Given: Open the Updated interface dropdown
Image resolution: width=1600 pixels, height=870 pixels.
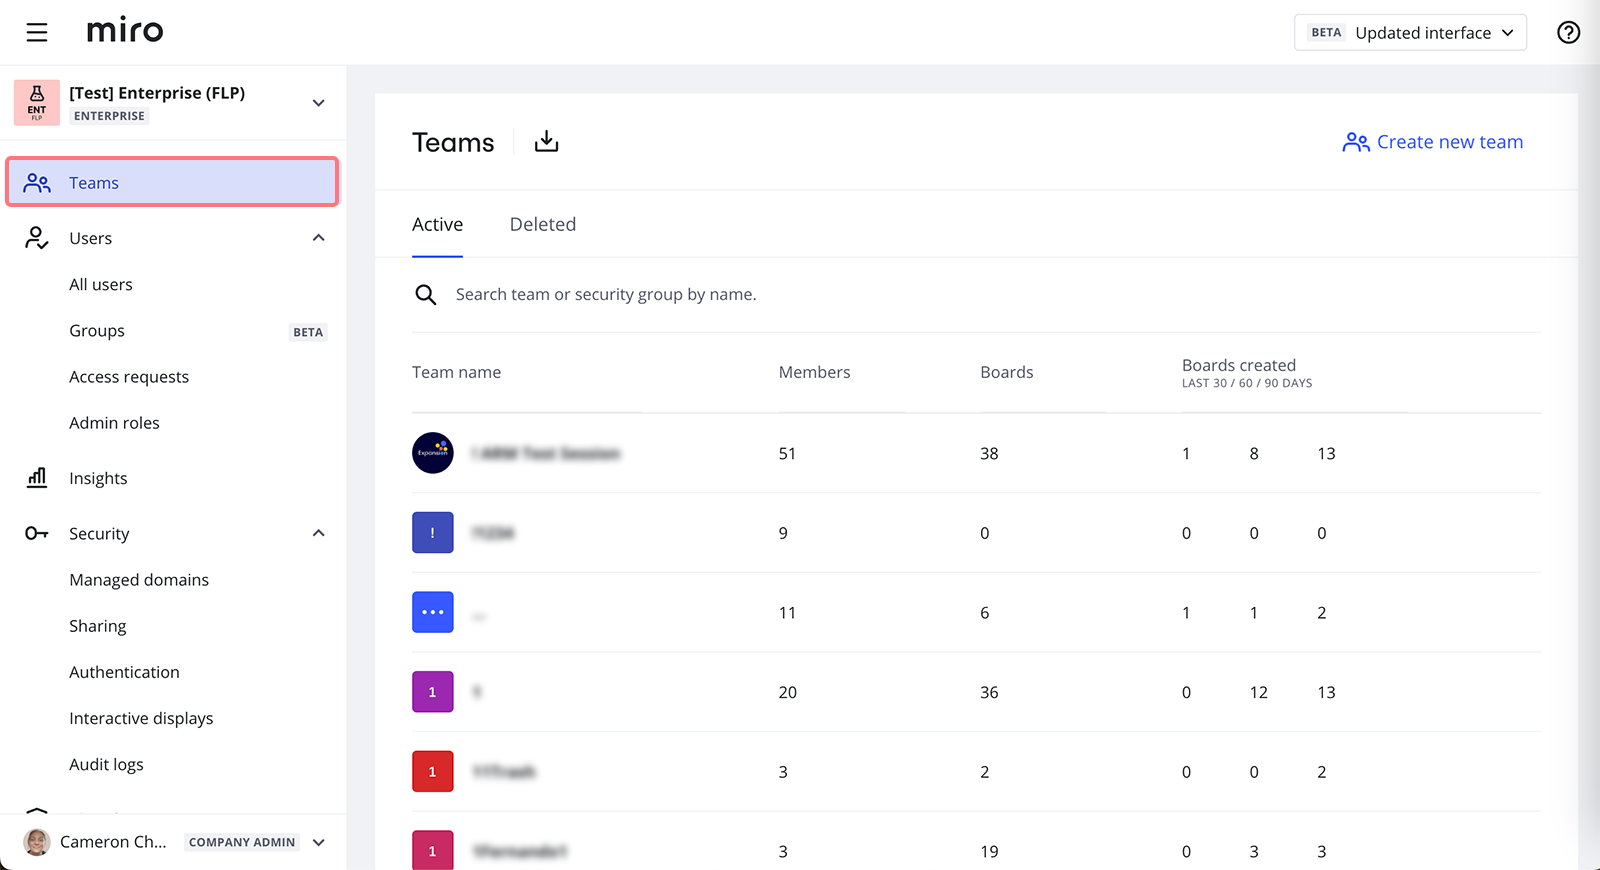Looking at the screenshot, I should pos(1410,33).
